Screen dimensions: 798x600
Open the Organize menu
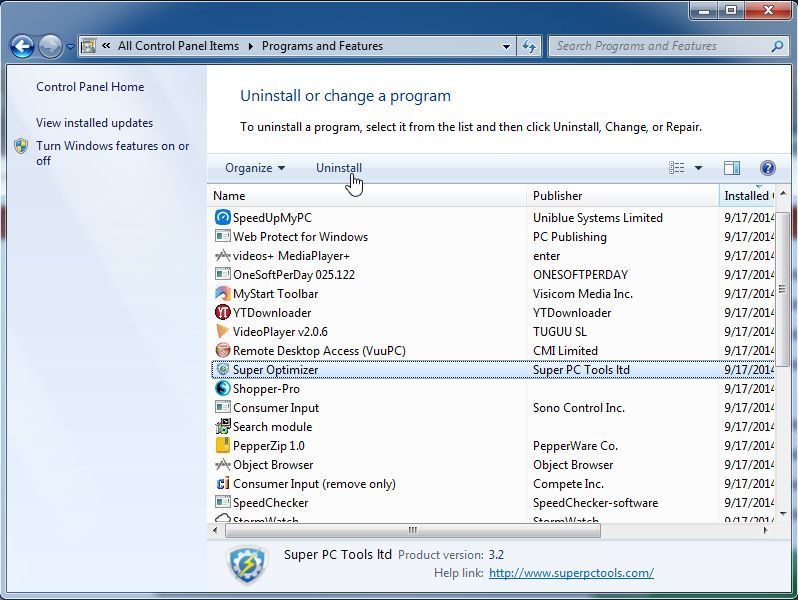point(255,168)
